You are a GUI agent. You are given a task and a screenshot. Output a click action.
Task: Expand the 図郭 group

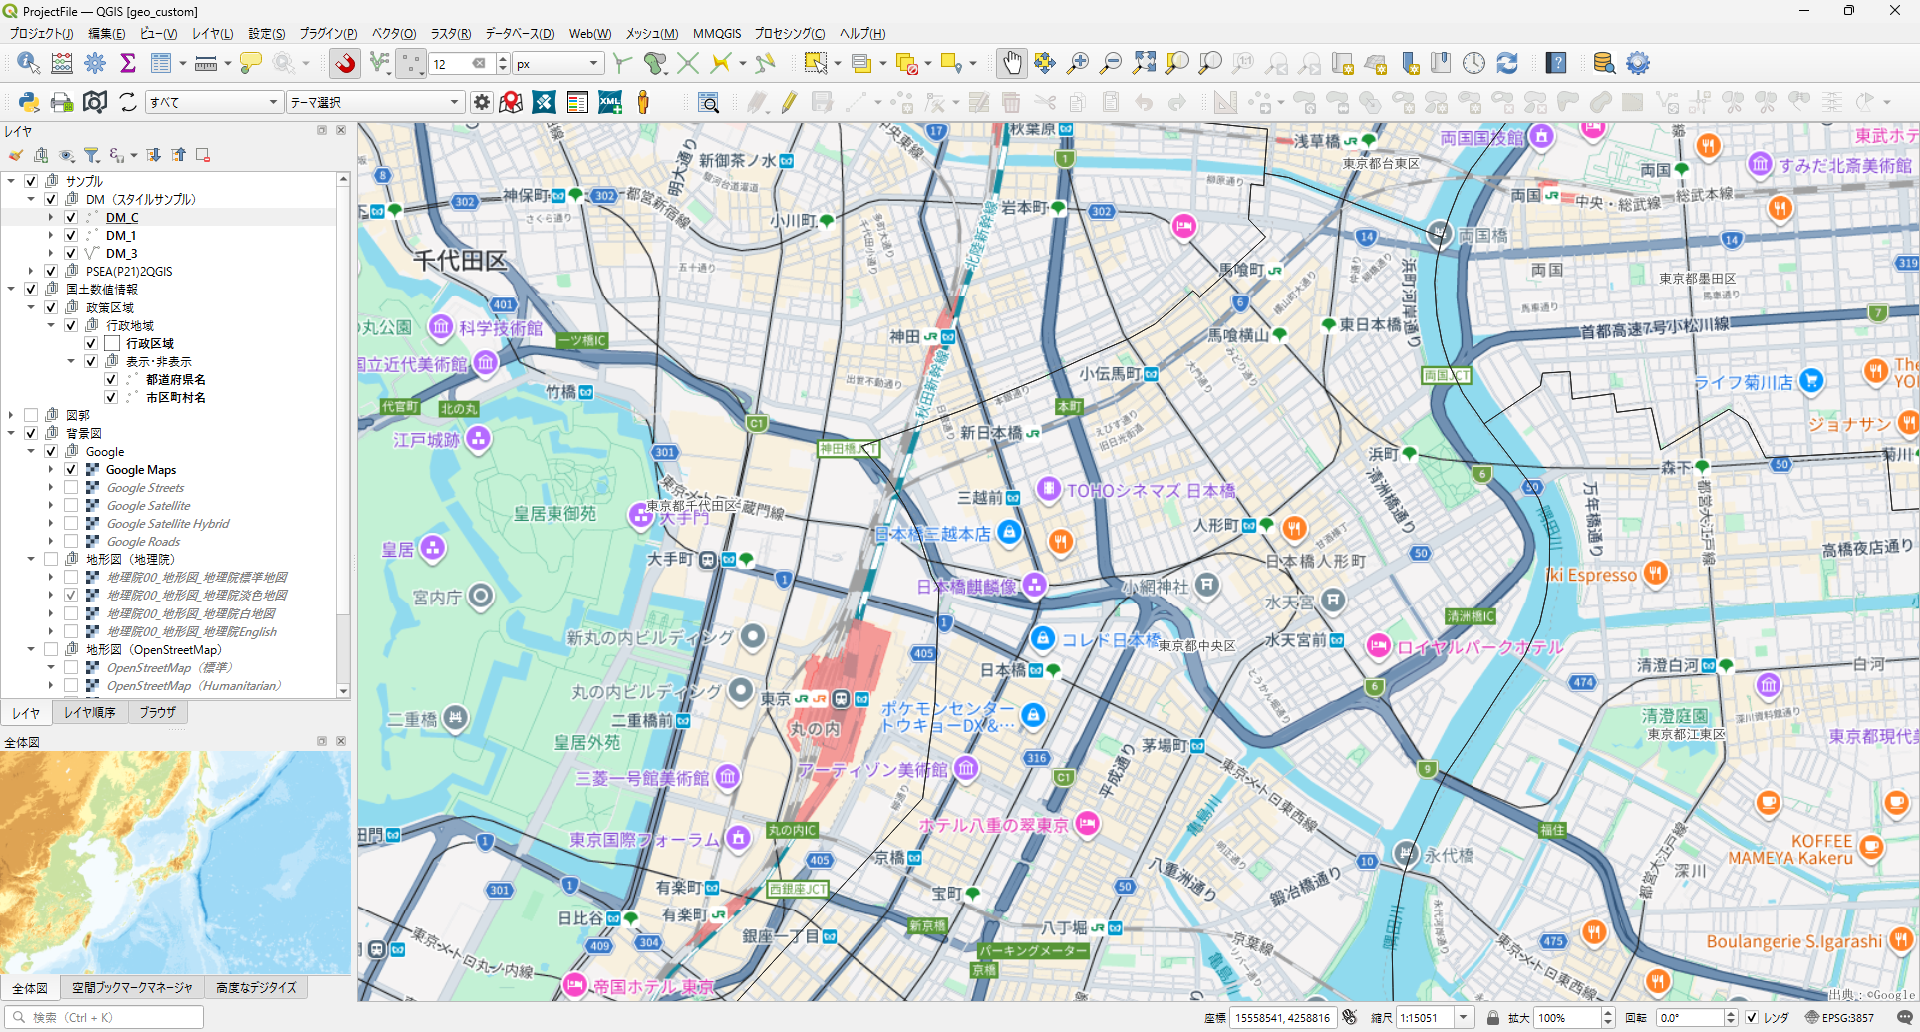tap(11, 415)
